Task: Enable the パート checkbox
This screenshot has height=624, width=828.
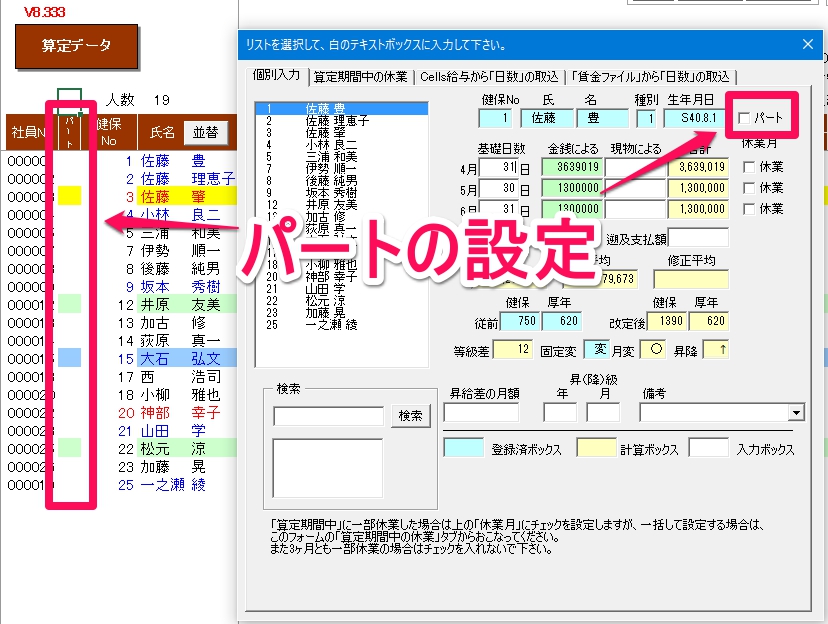Action: [x=745, y=119]
